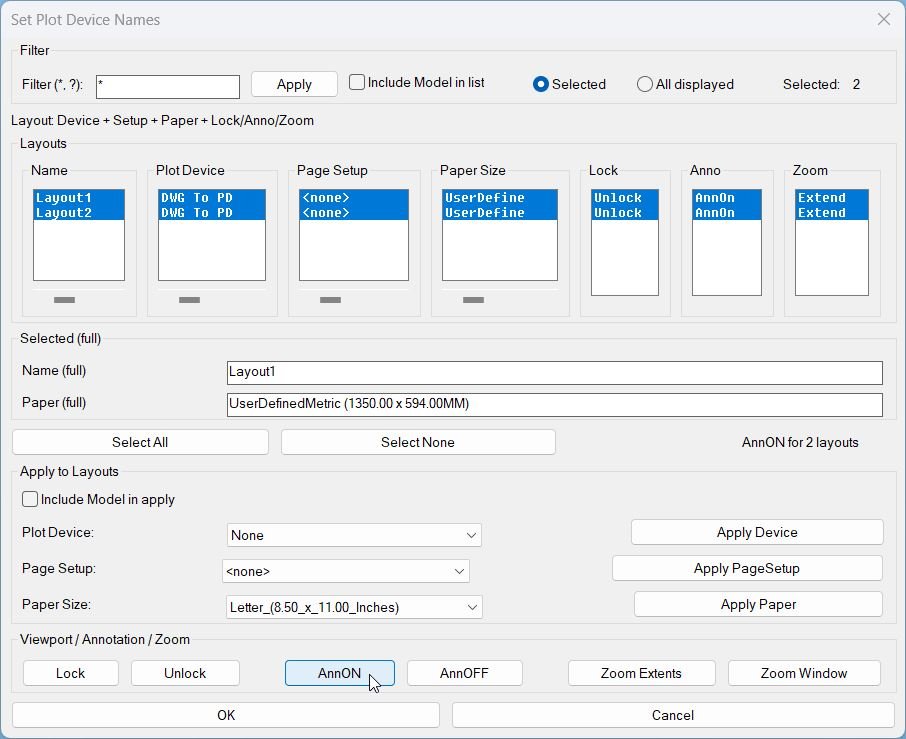906x739 pixels.
Task: Select Layout2 in the Name list
Action: coord(64,213)
